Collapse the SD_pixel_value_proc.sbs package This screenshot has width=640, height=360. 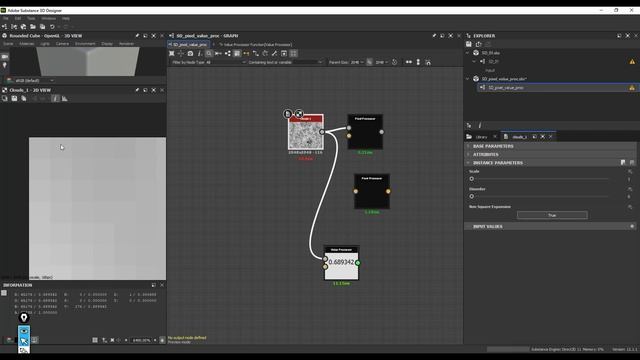tap(468, 79)
